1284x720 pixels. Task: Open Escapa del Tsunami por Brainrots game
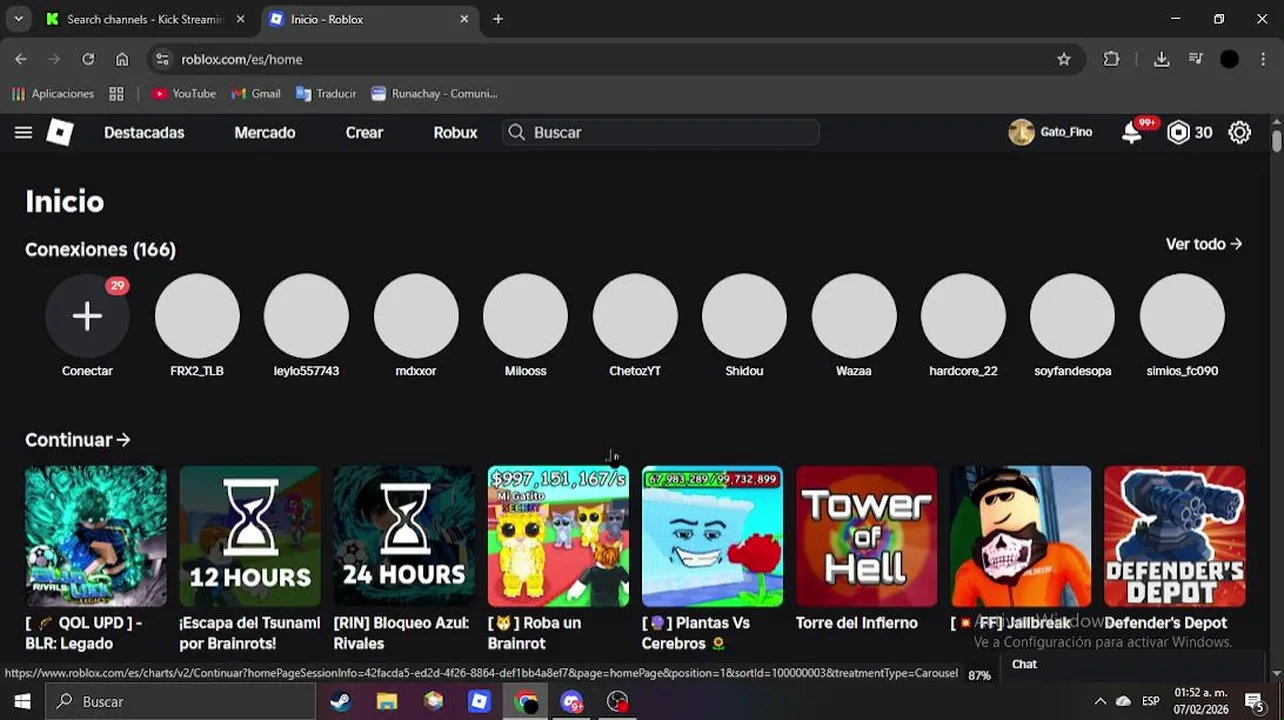250,536
